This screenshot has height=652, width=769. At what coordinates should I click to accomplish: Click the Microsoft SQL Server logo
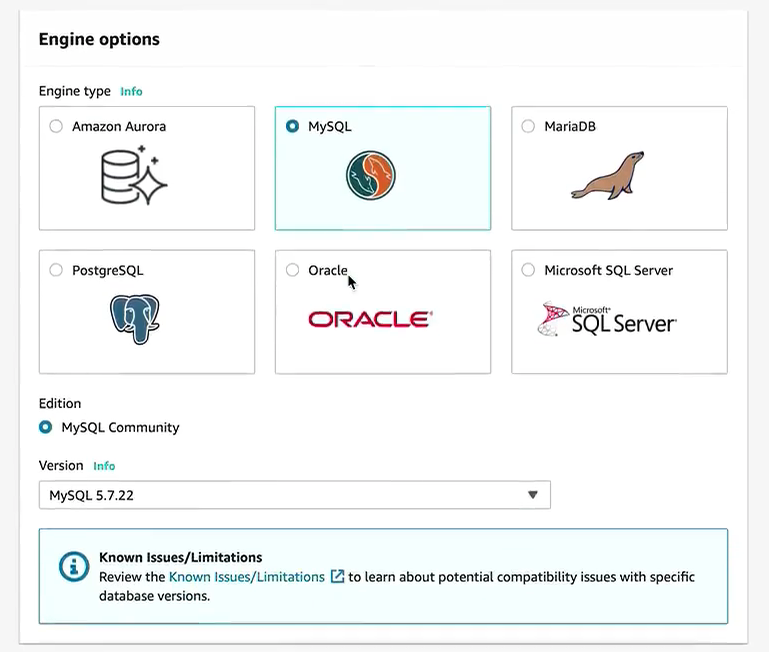tap(607, 320)
